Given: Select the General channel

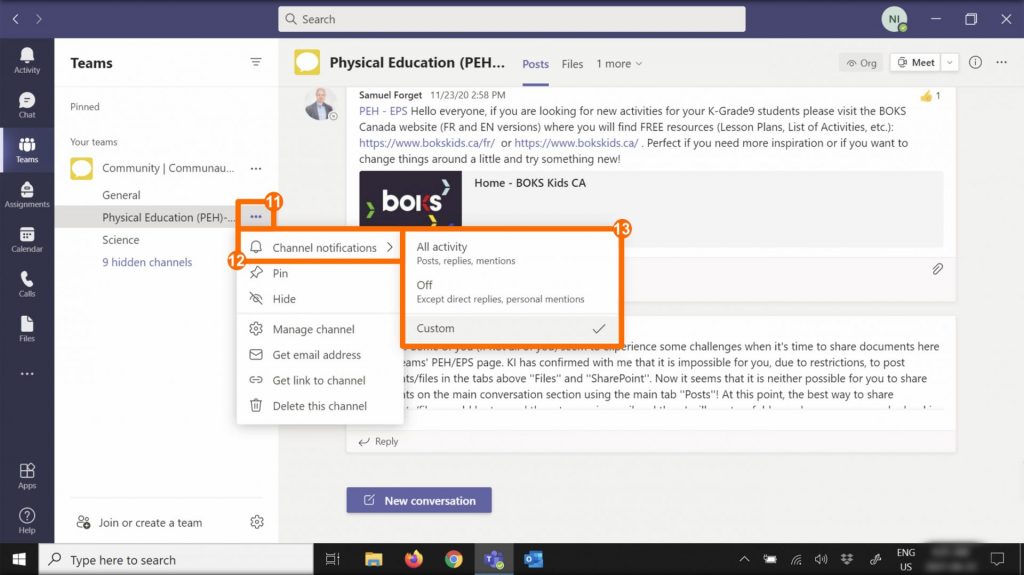Looking at the screenshot, I should [121, 195].
